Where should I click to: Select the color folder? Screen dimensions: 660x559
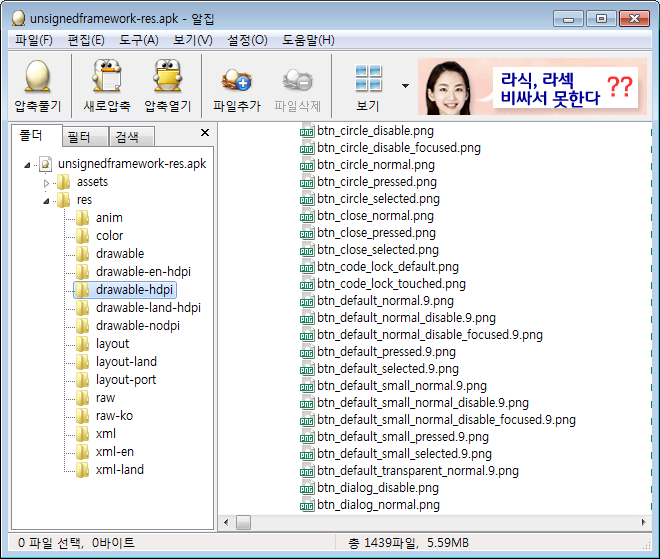(109, 236)
